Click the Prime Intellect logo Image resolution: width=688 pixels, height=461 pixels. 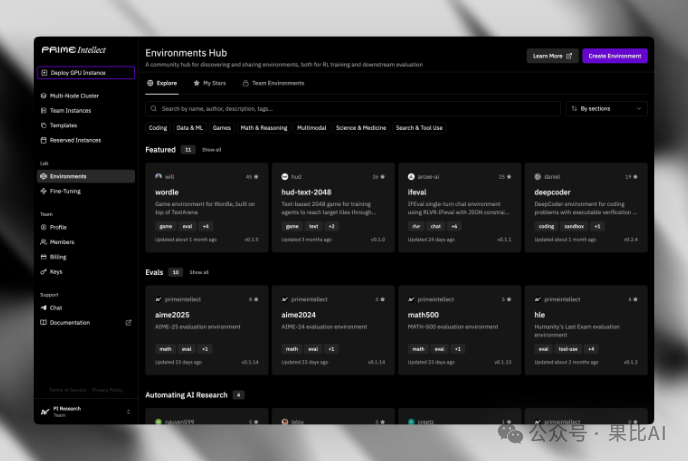74,50
